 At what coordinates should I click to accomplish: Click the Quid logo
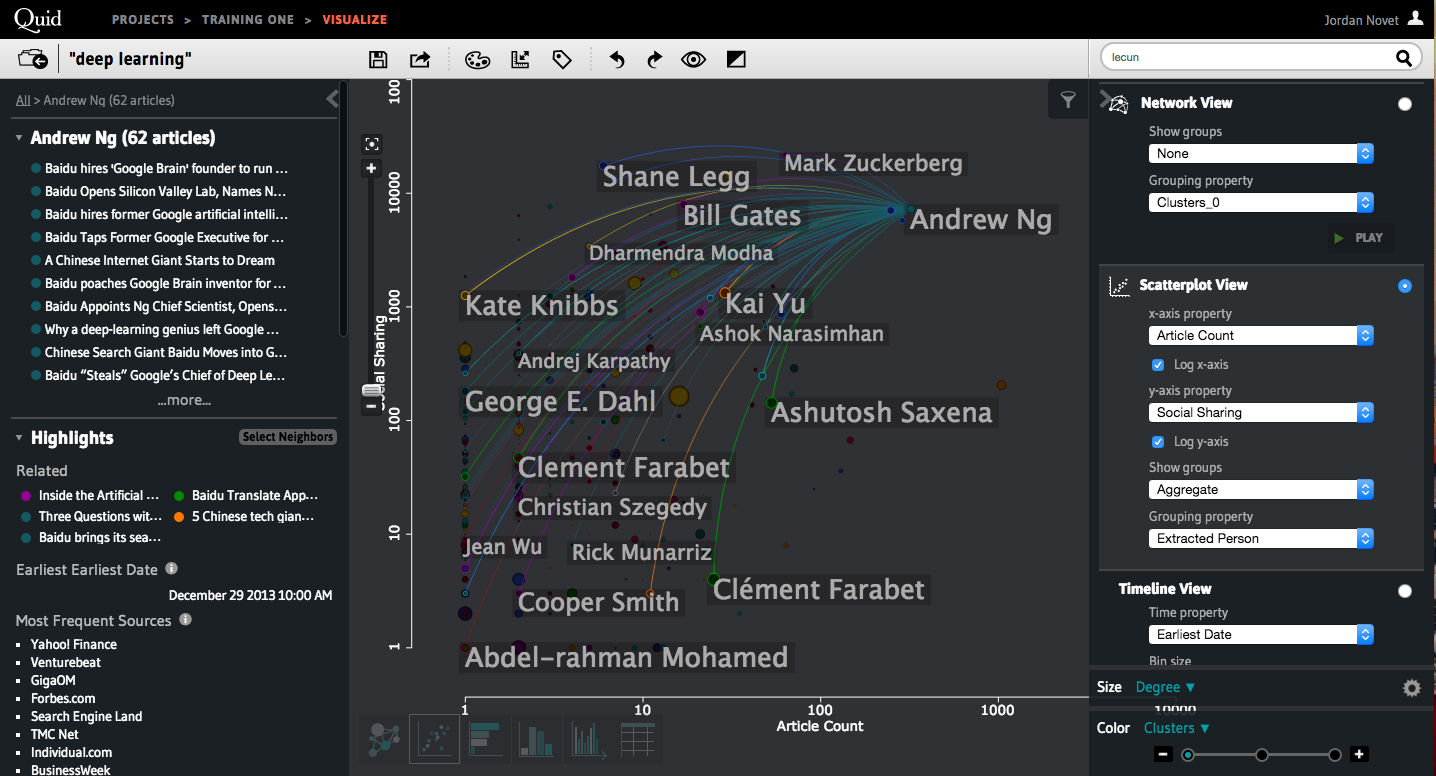[x=38, y=18]
